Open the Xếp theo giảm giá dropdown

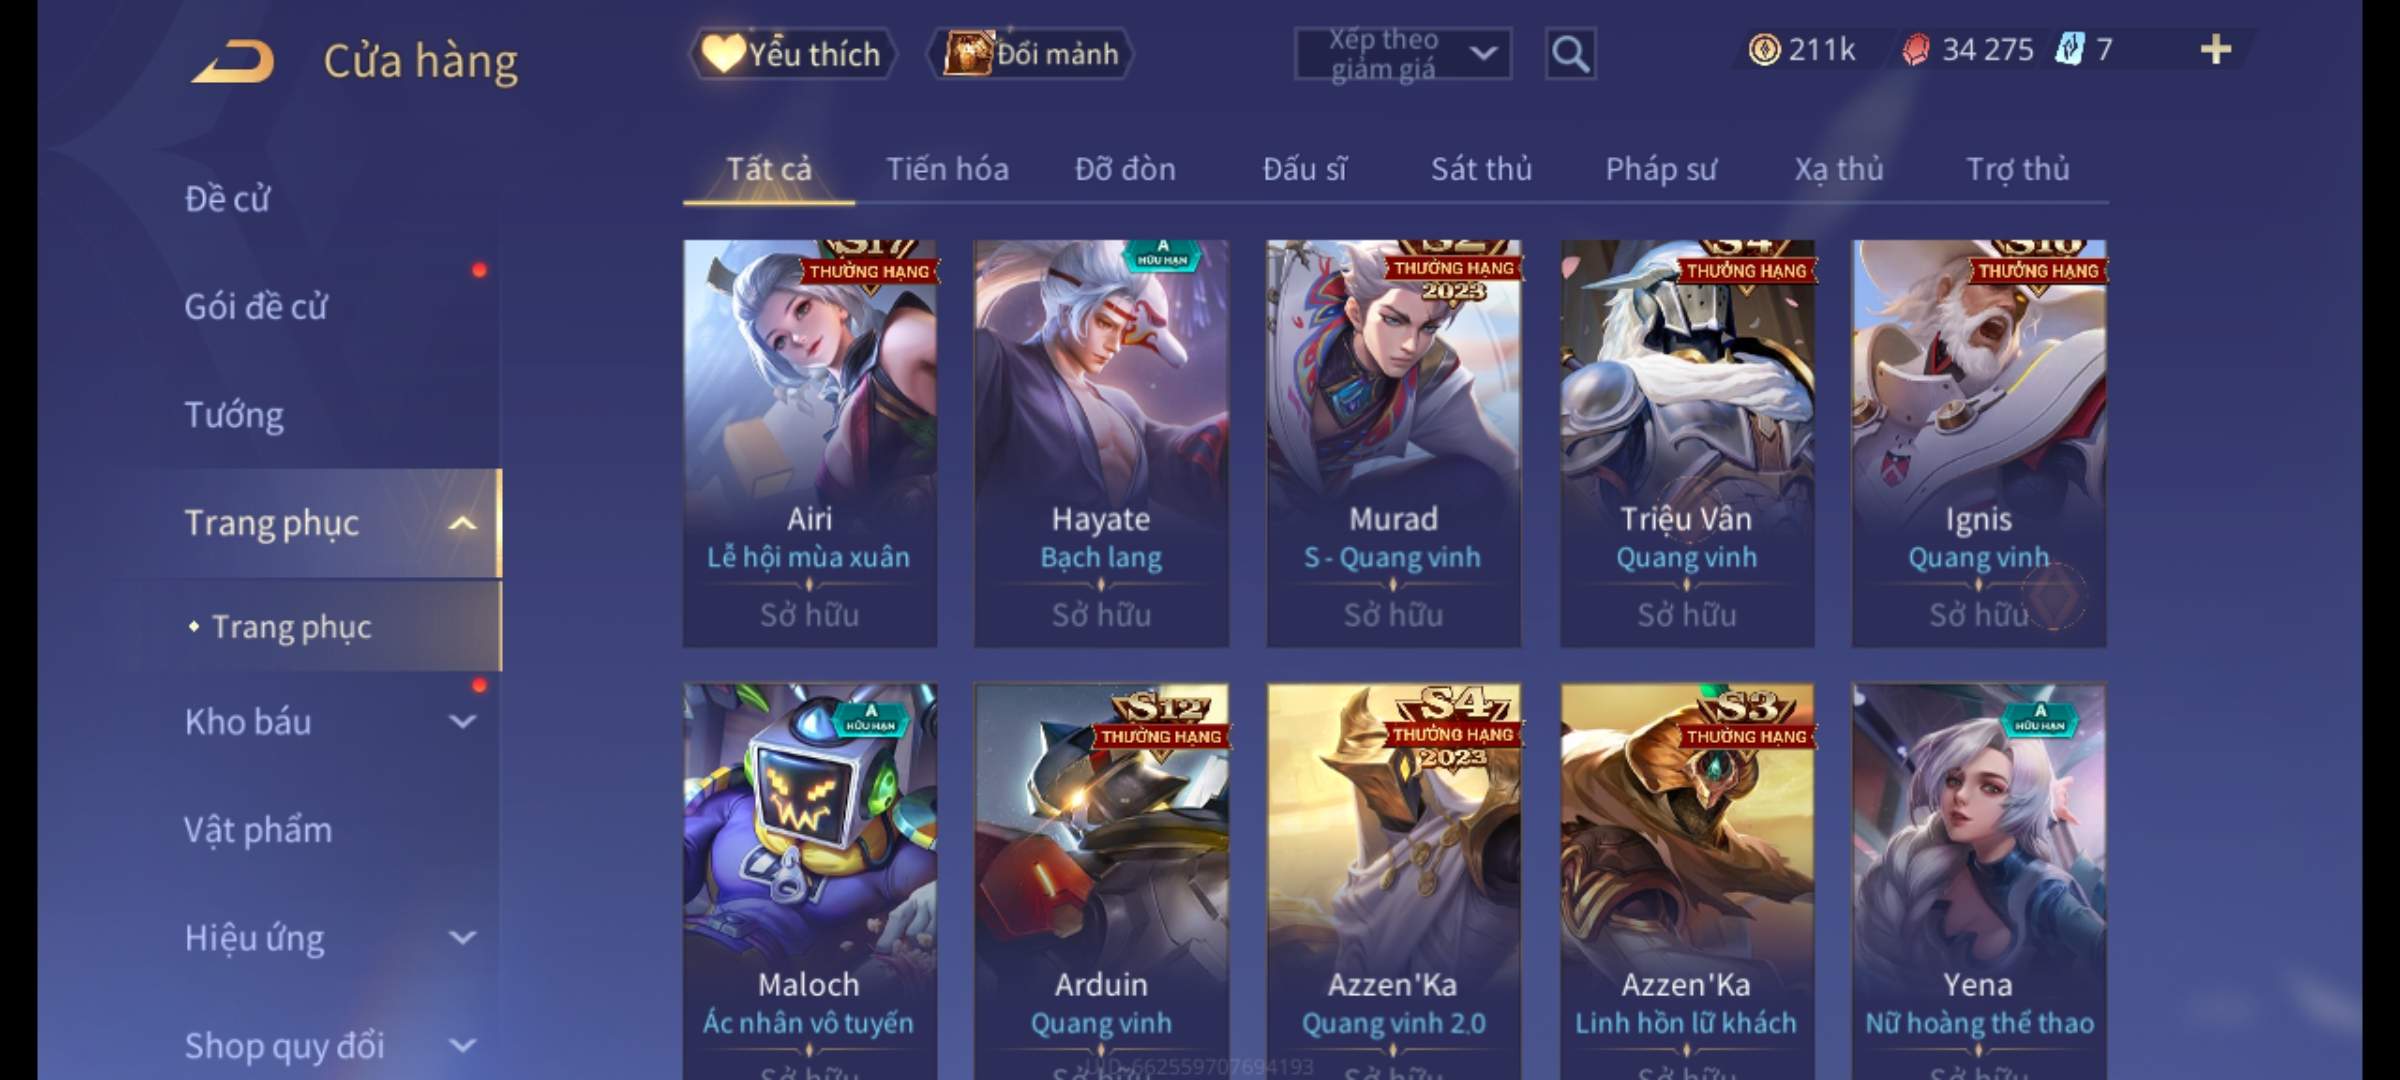coord(1403,54)
